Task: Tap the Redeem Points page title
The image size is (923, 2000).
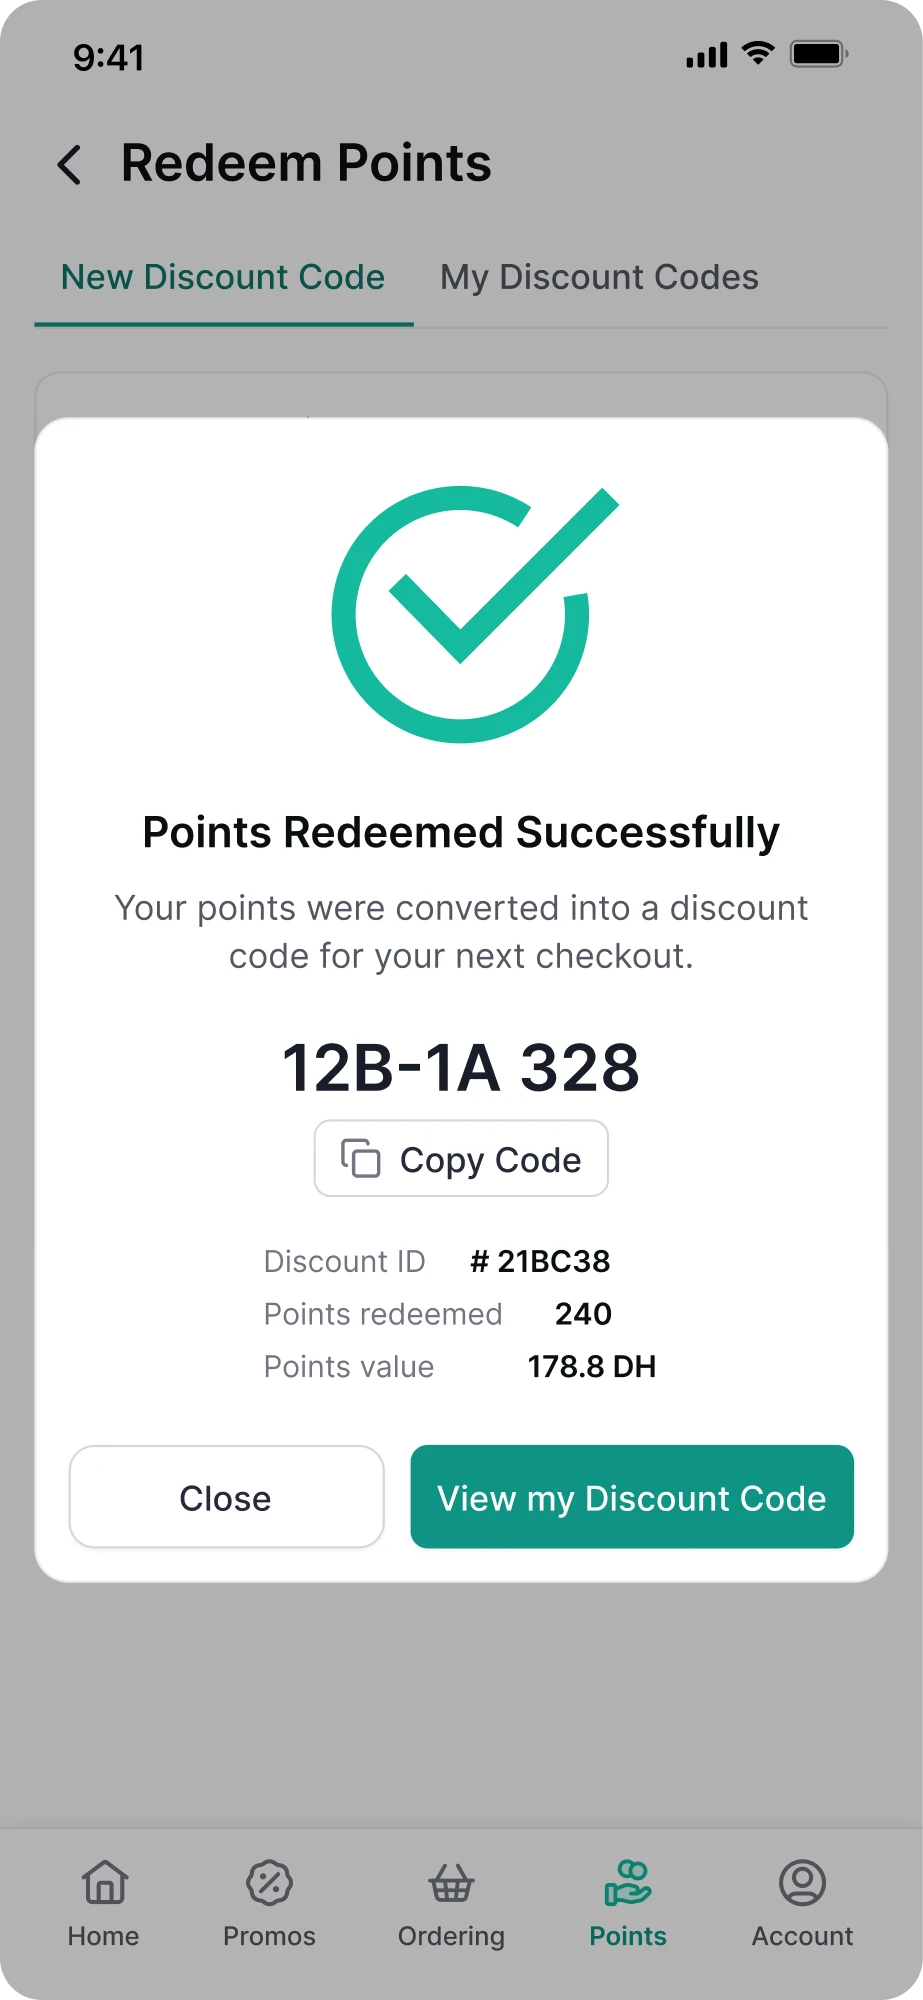Action: coord(306,163)
